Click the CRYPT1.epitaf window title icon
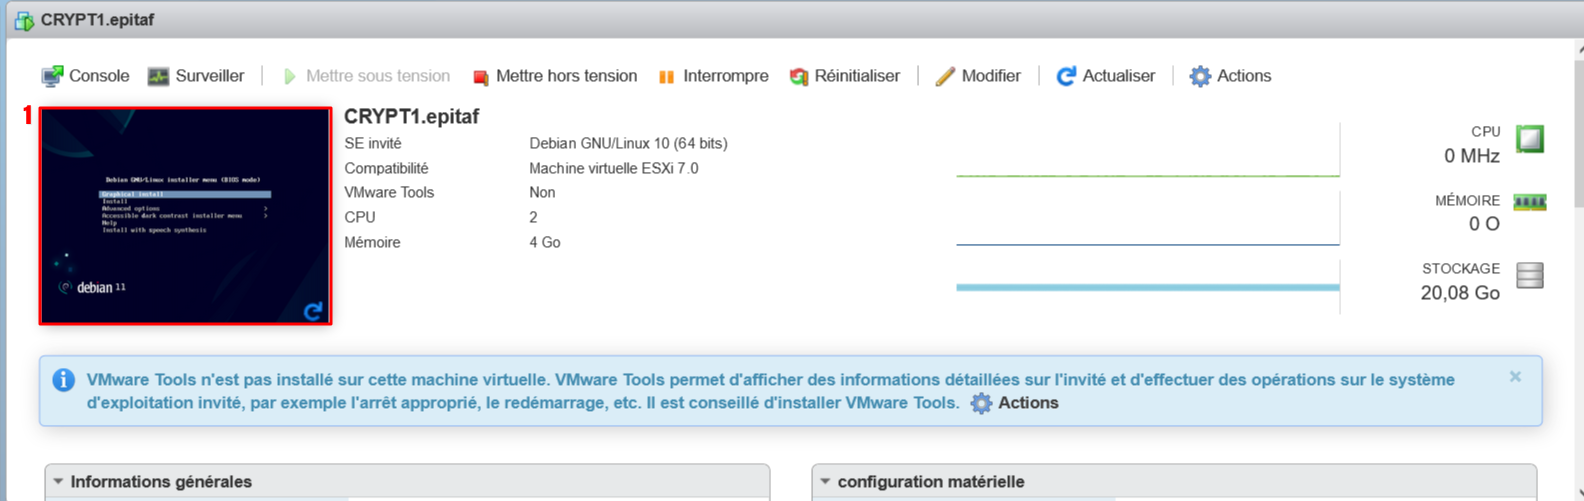Viewport: 1584px width, 501px height. click(24, 20)
